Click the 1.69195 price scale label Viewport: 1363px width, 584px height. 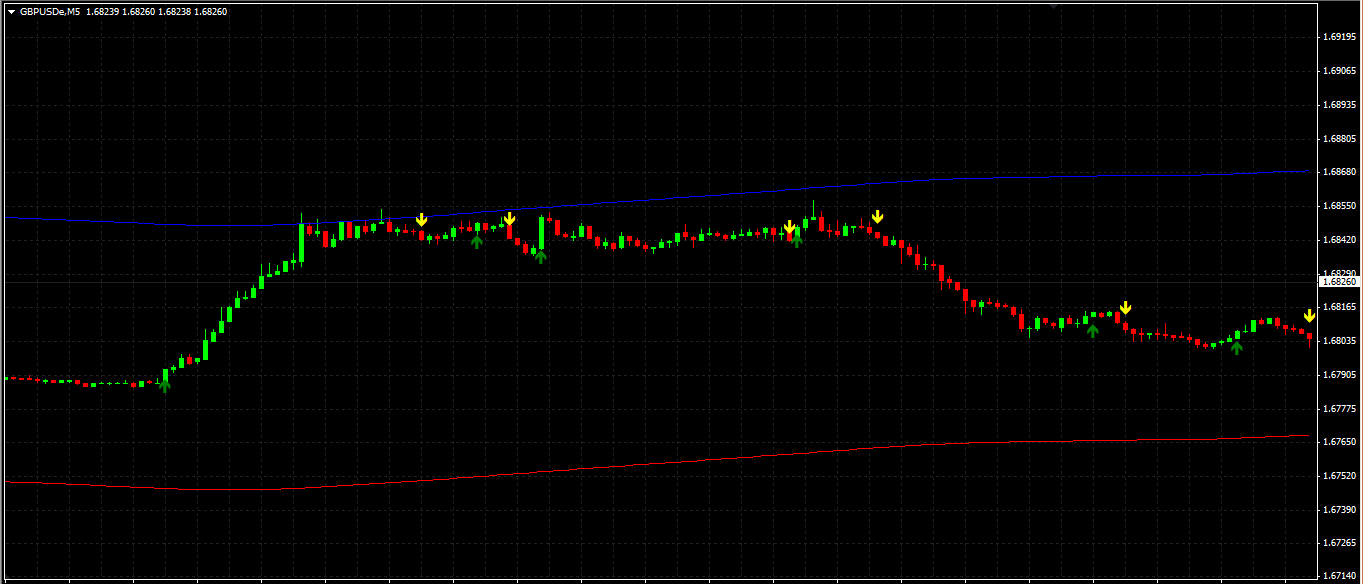[1338, 37]
